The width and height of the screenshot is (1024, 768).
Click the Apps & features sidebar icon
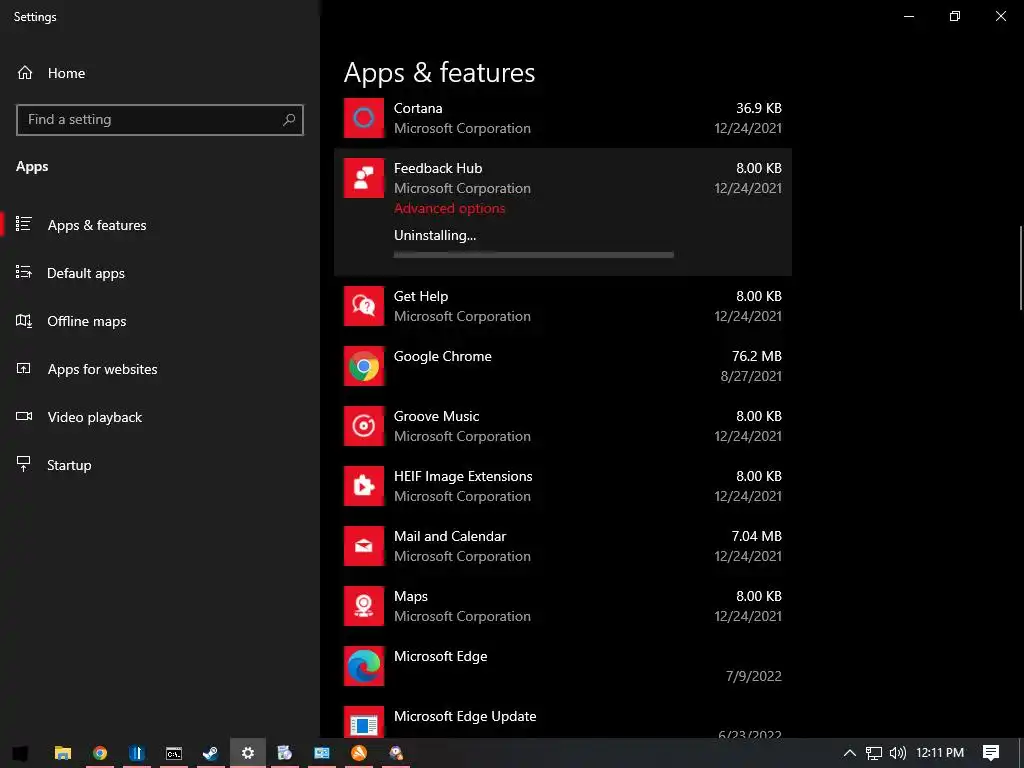pos(24,224)
